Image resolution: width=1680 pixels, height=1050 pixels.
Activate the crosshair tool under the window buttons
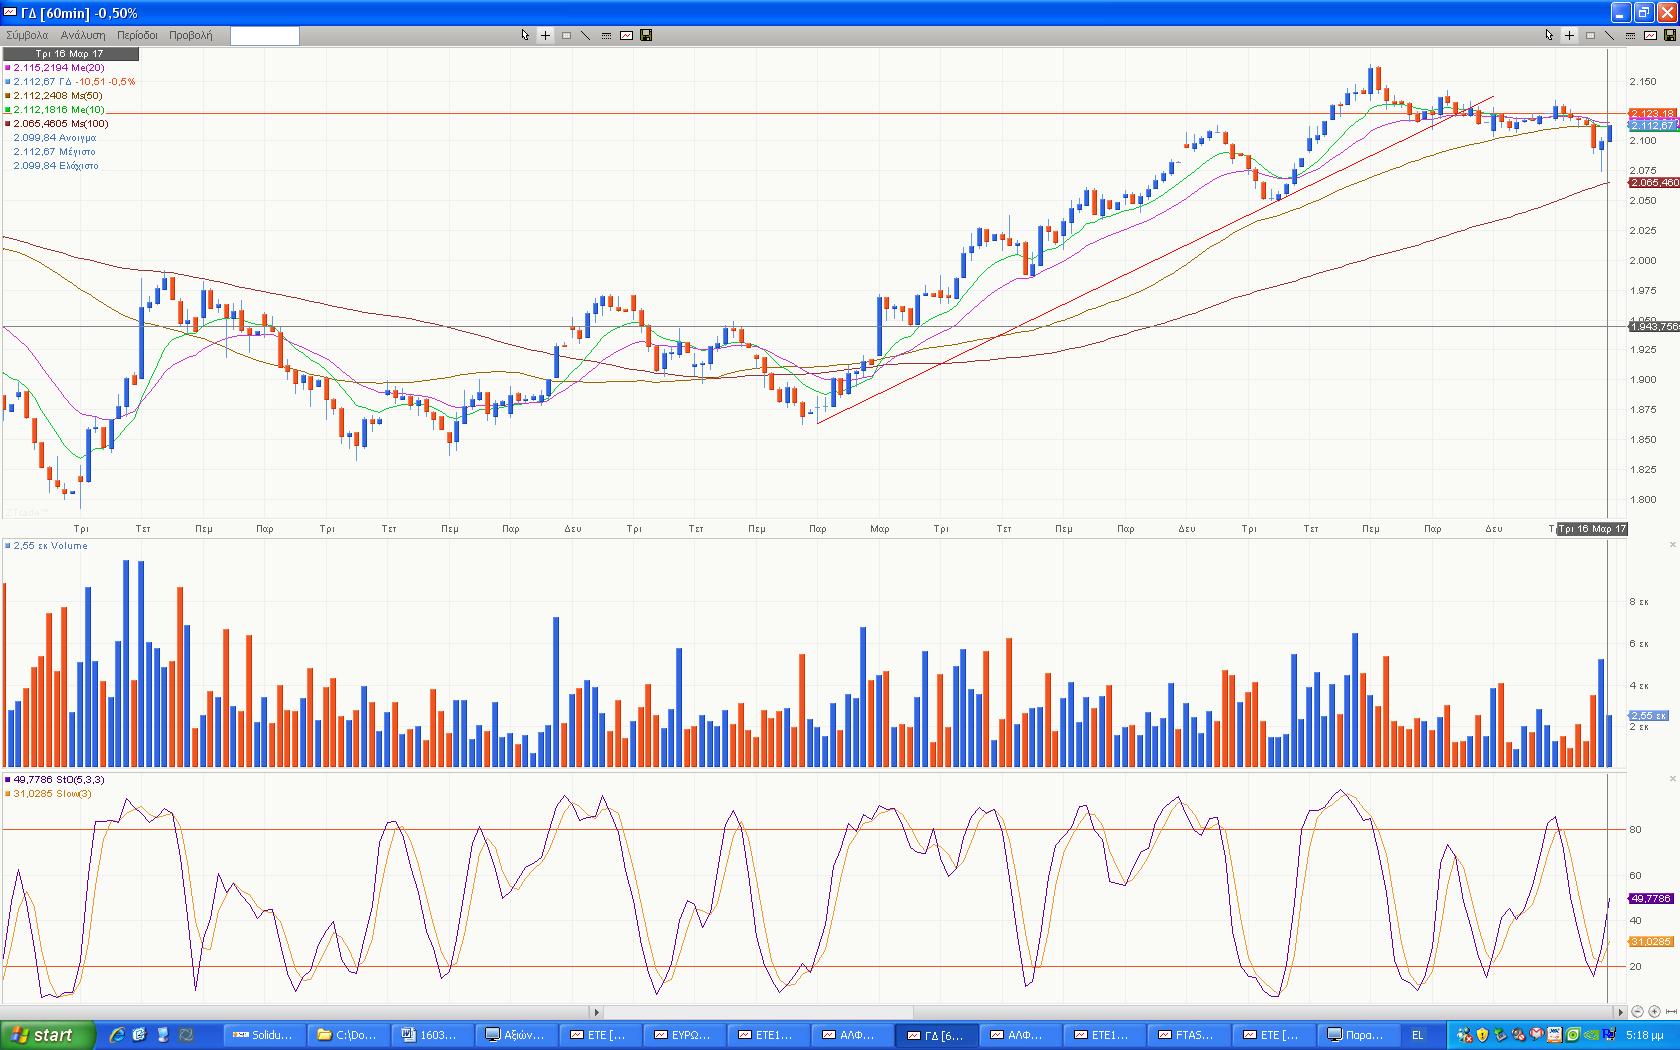coord(1569,35)
